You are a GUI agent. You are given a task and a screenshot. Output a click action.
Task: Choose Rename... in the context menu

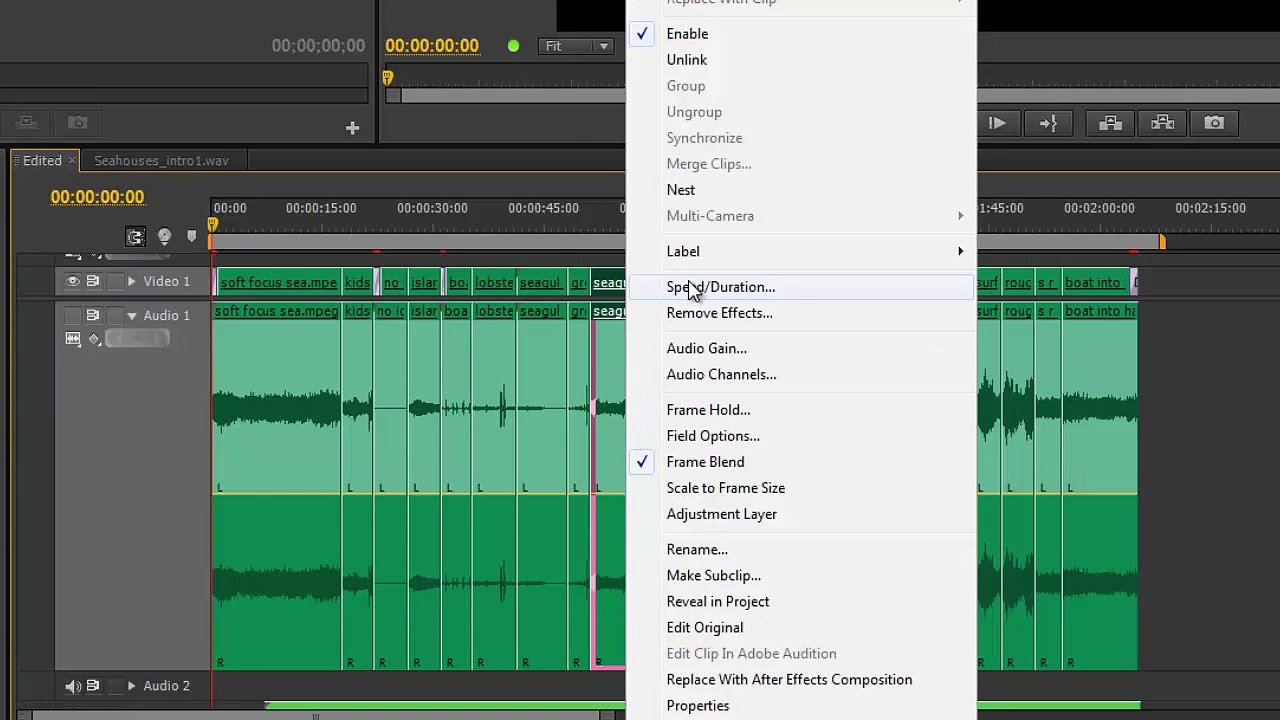pos(800,550)
